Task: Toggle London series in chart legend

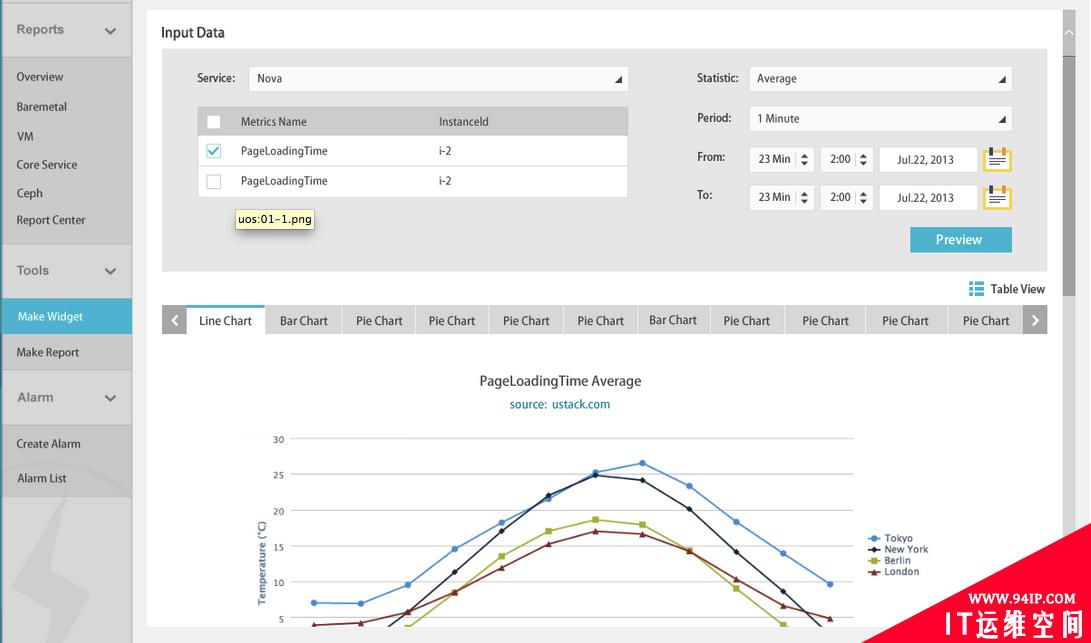Action: [894, 571]
